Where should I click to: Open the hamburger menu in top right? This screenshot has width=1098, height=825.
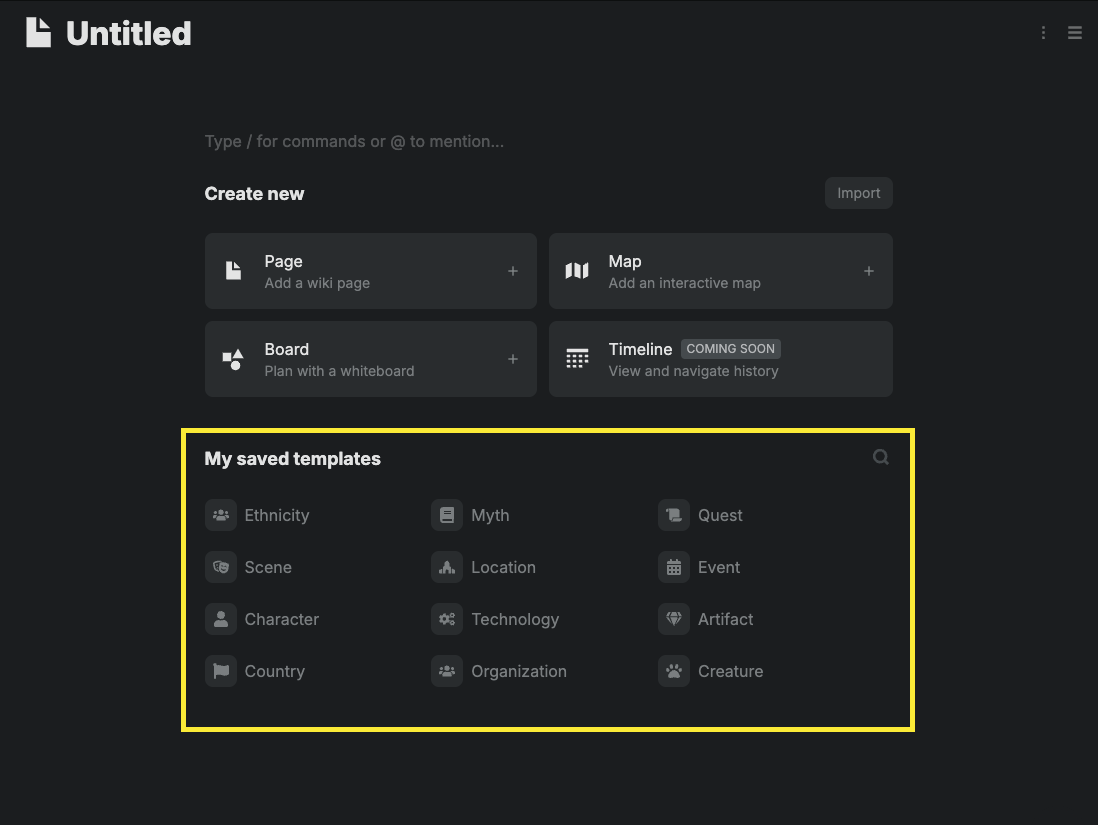(1075, 33)
